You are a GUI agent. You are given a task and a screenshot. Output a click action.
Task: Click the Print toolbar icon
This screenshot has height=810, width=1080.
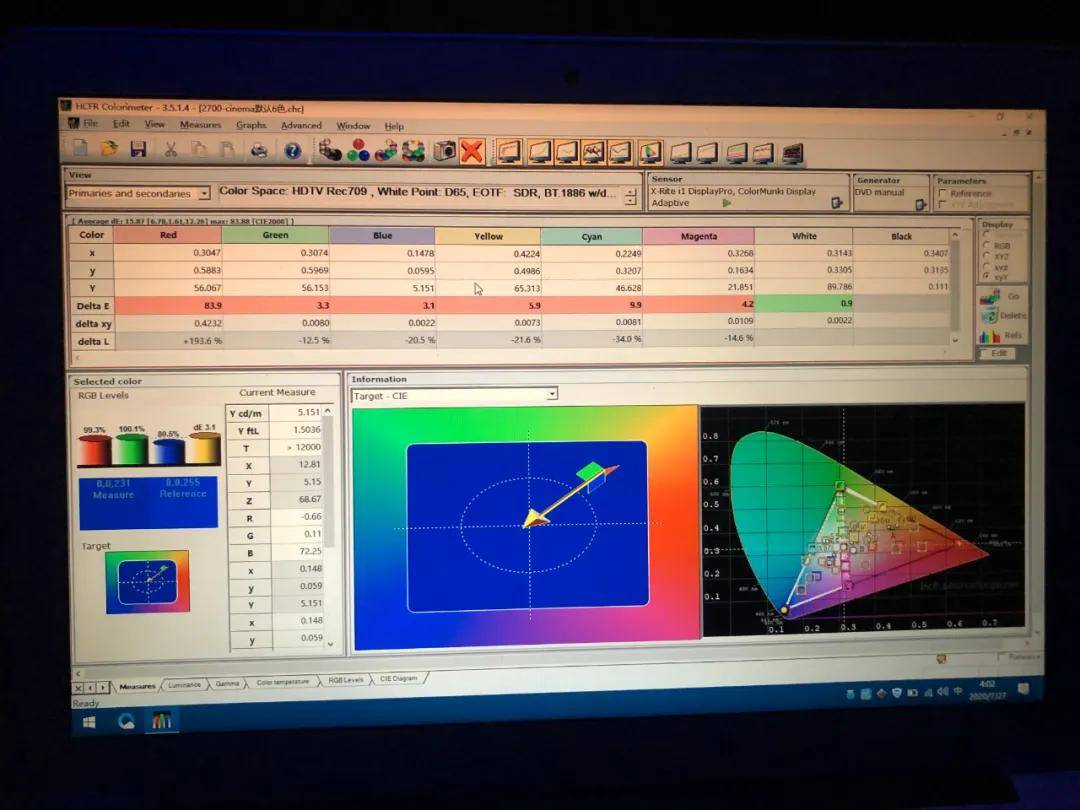point(259,151)
